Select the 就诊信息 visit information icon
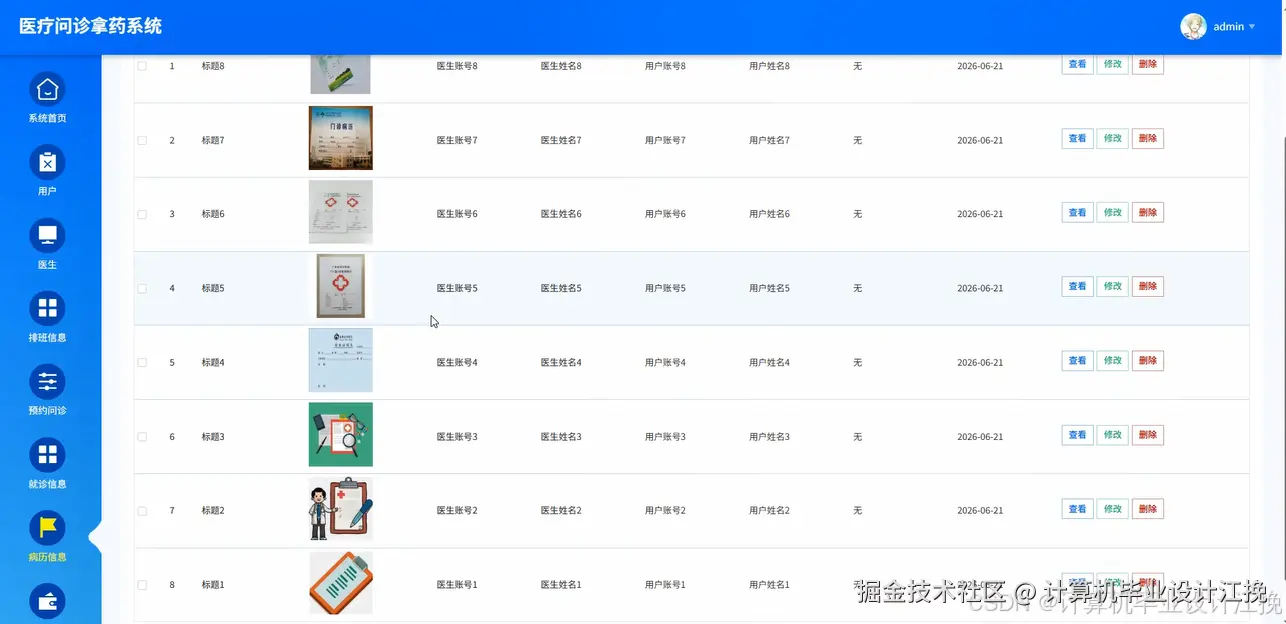1286x624 pixels. [47, 455]
